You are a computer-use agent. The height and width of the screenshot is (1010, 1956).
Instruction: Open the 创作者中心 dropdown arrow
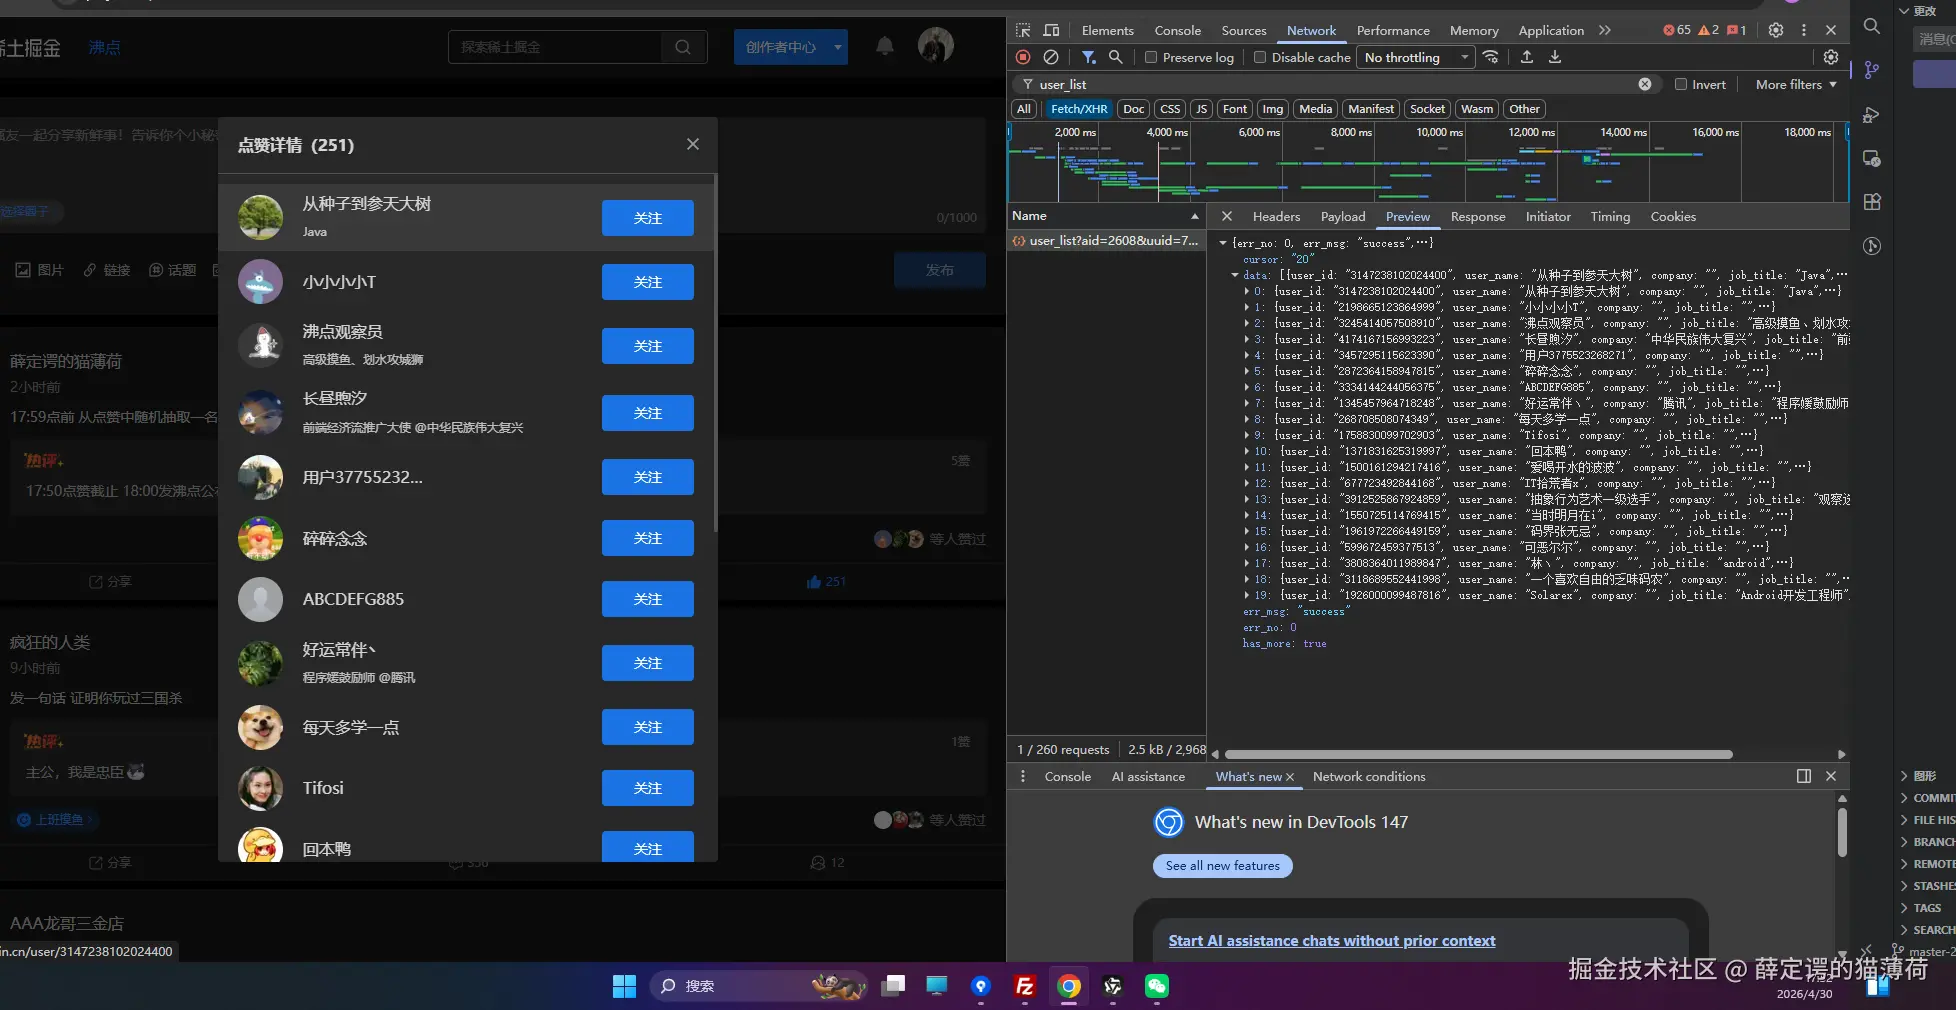tap(838, 47)
